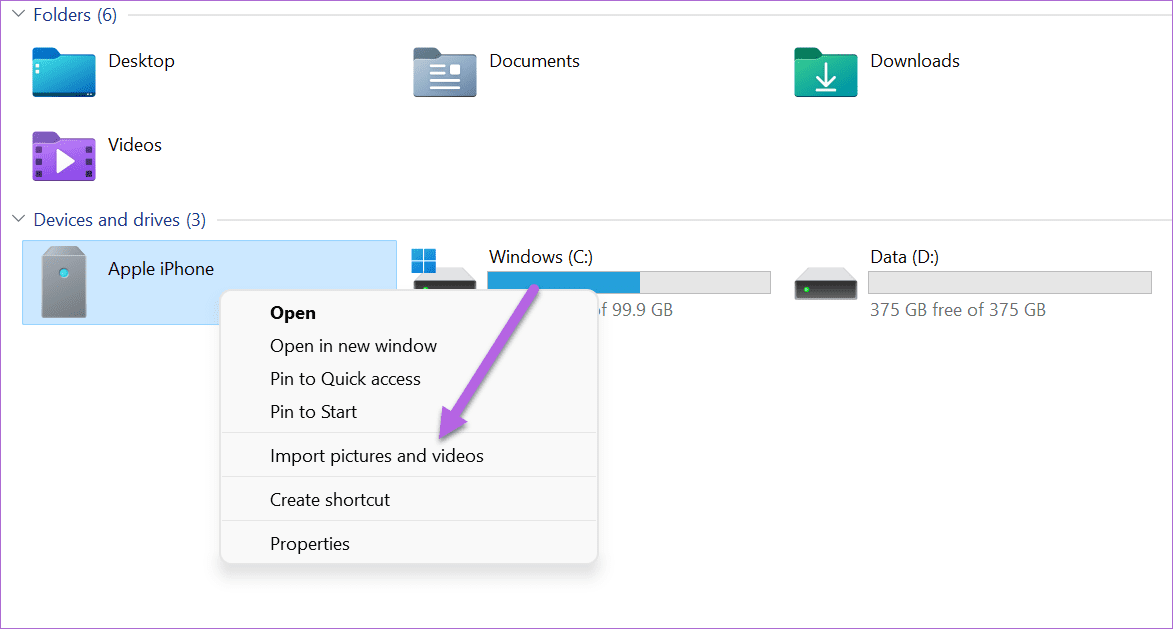
Task: Select Pin to Quick access
Action: pos(408,378)
